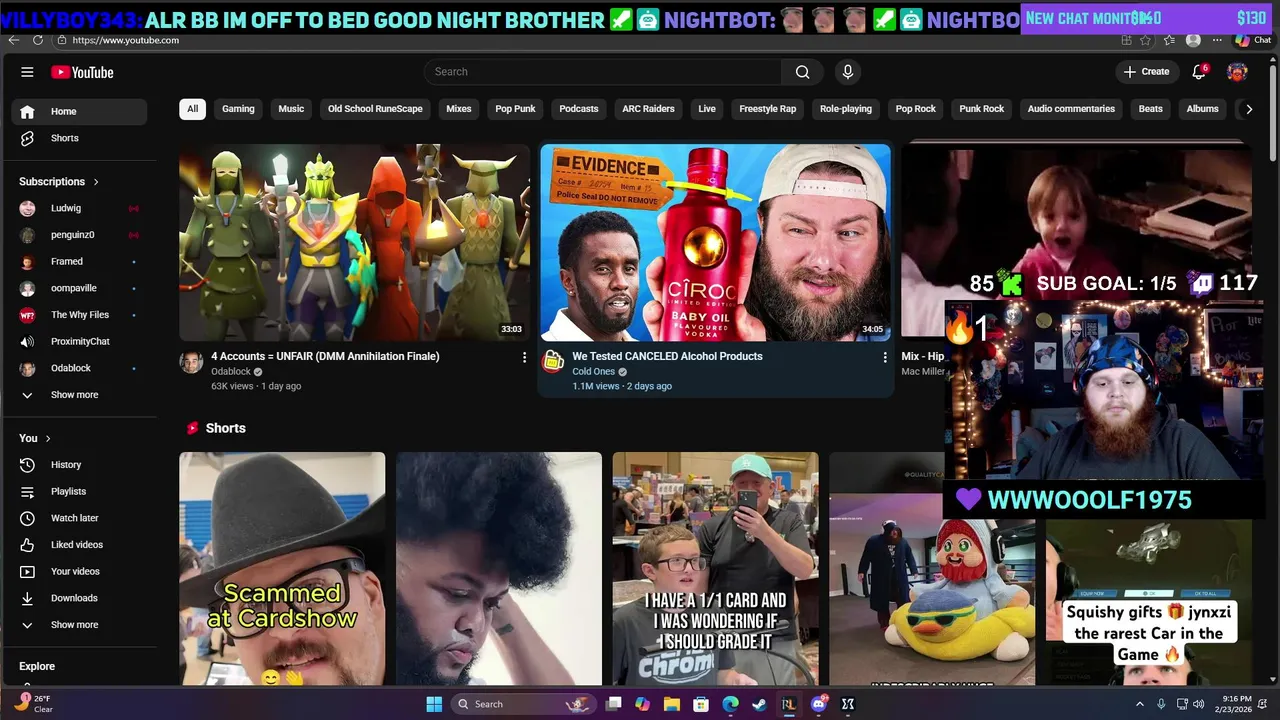Start voice search with the microphone icon
1280x720 pixels.
click(848, 72)
